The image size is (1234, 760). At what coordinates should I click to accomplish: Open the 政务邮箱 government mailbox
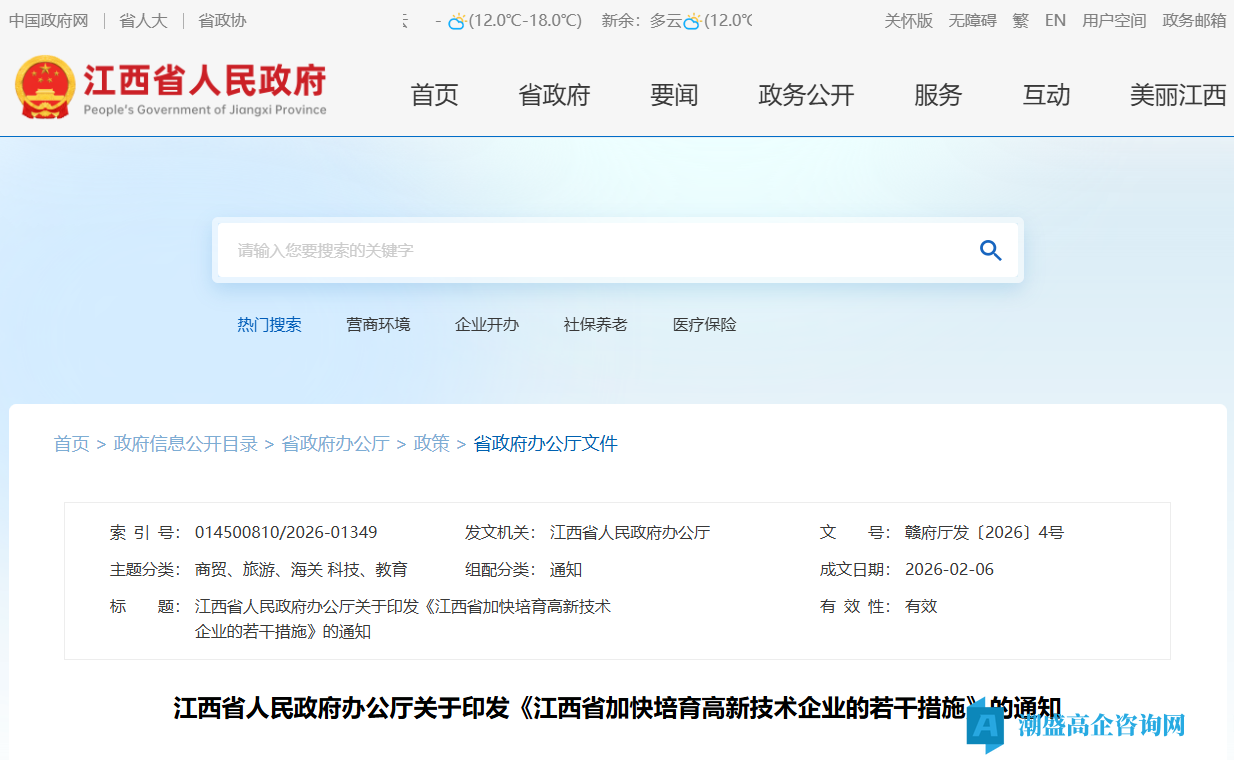[1193, 20]
